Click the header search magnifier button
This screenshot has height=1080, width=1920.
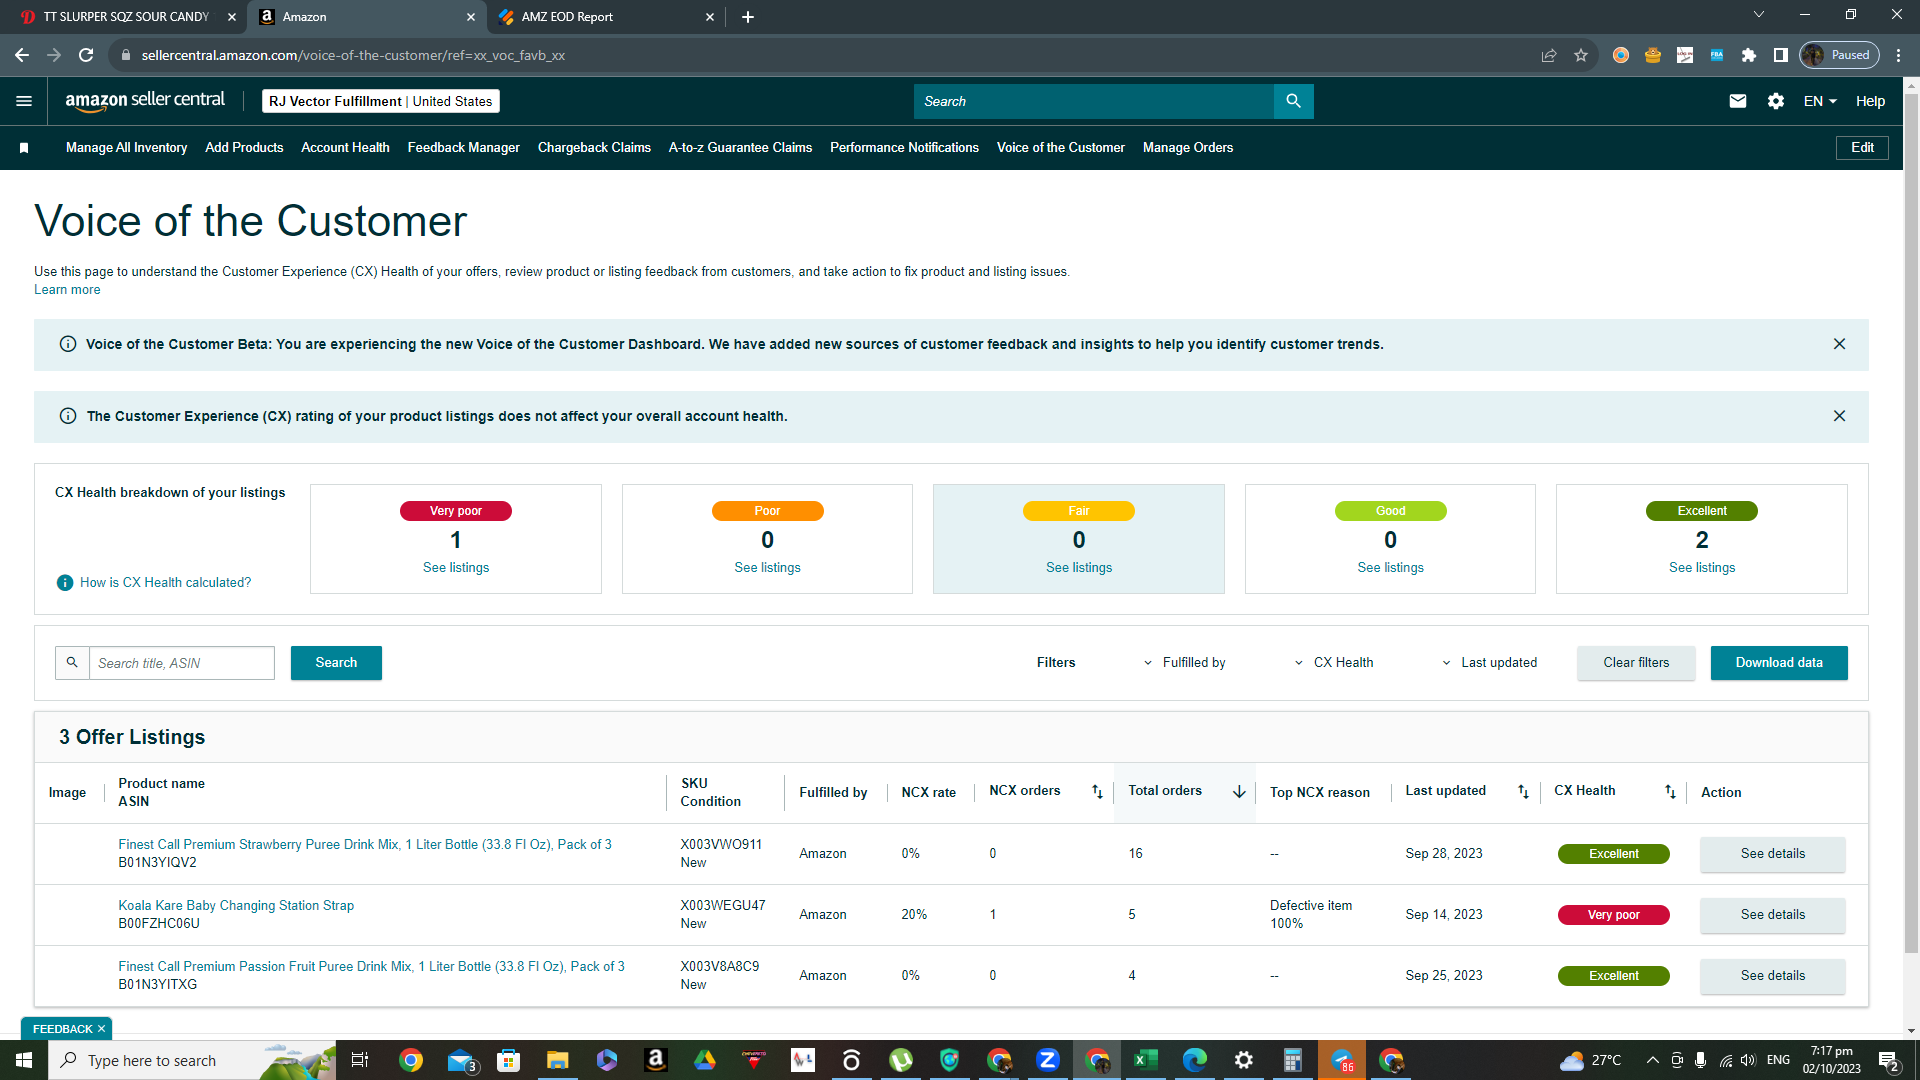click(x=1293, y=101)
